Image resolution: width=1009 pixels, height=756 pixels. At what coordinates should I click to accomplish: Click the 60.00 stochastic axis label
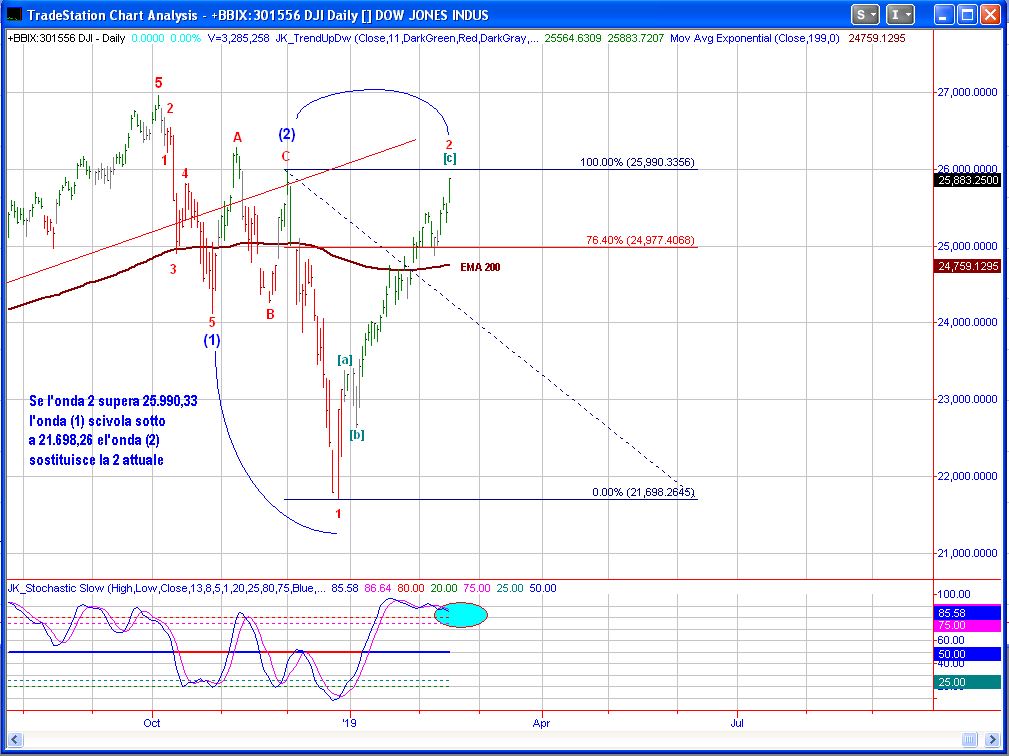[x=952, y=640]
